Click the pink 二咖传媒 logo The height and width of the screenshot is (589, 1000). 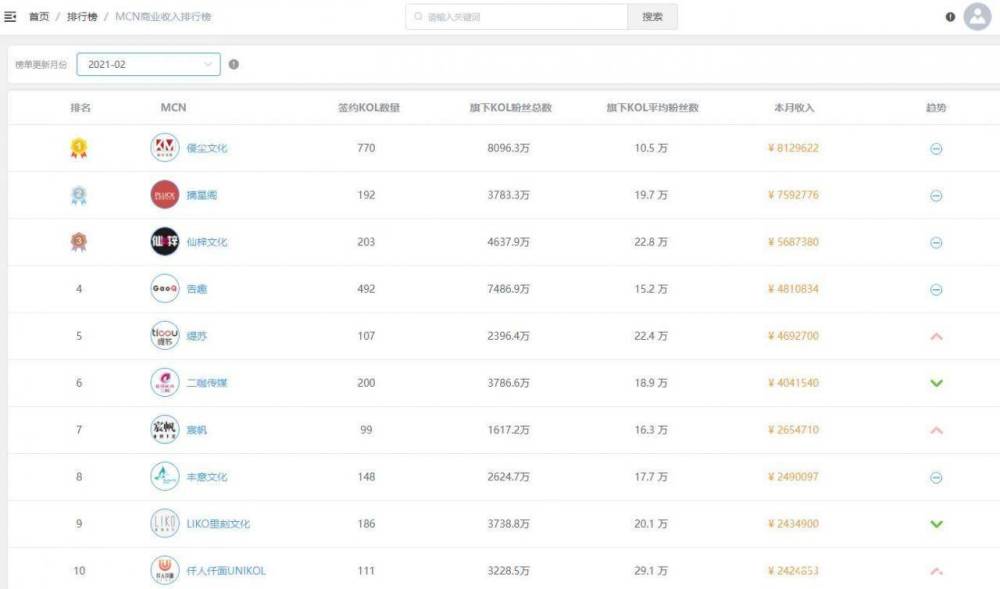165,383
